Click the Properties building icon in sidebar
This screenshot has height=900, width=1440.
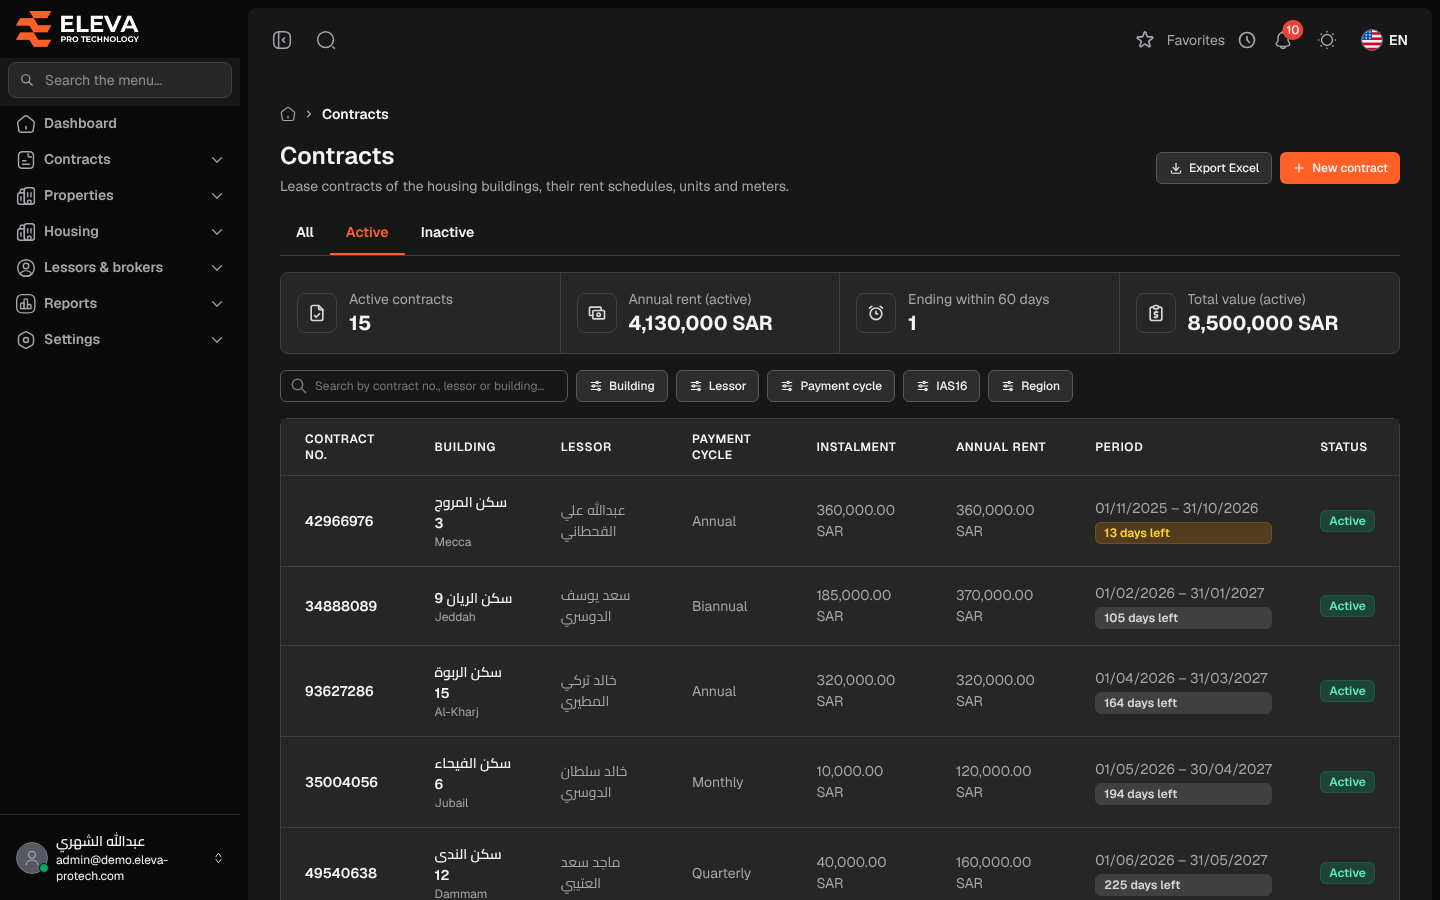coord(26,196)
